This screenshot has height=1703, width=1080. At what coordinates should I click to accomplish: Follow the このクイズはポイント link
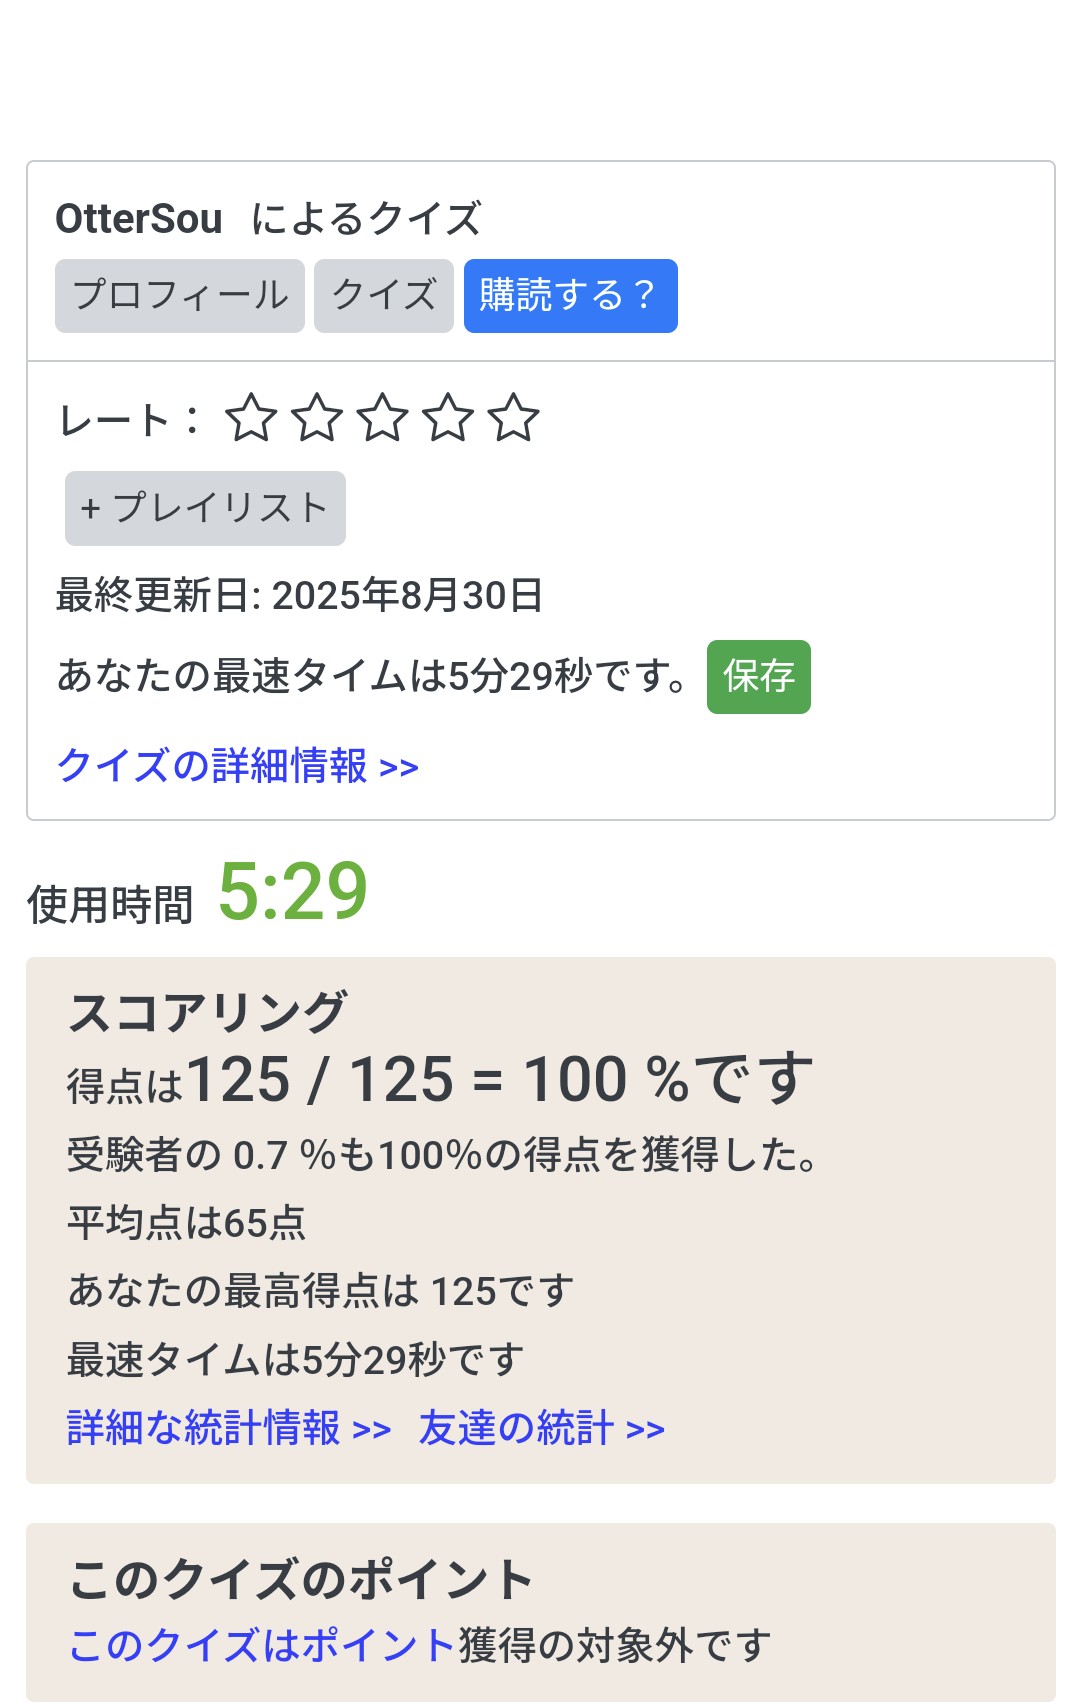click(x=262, y=1645)
